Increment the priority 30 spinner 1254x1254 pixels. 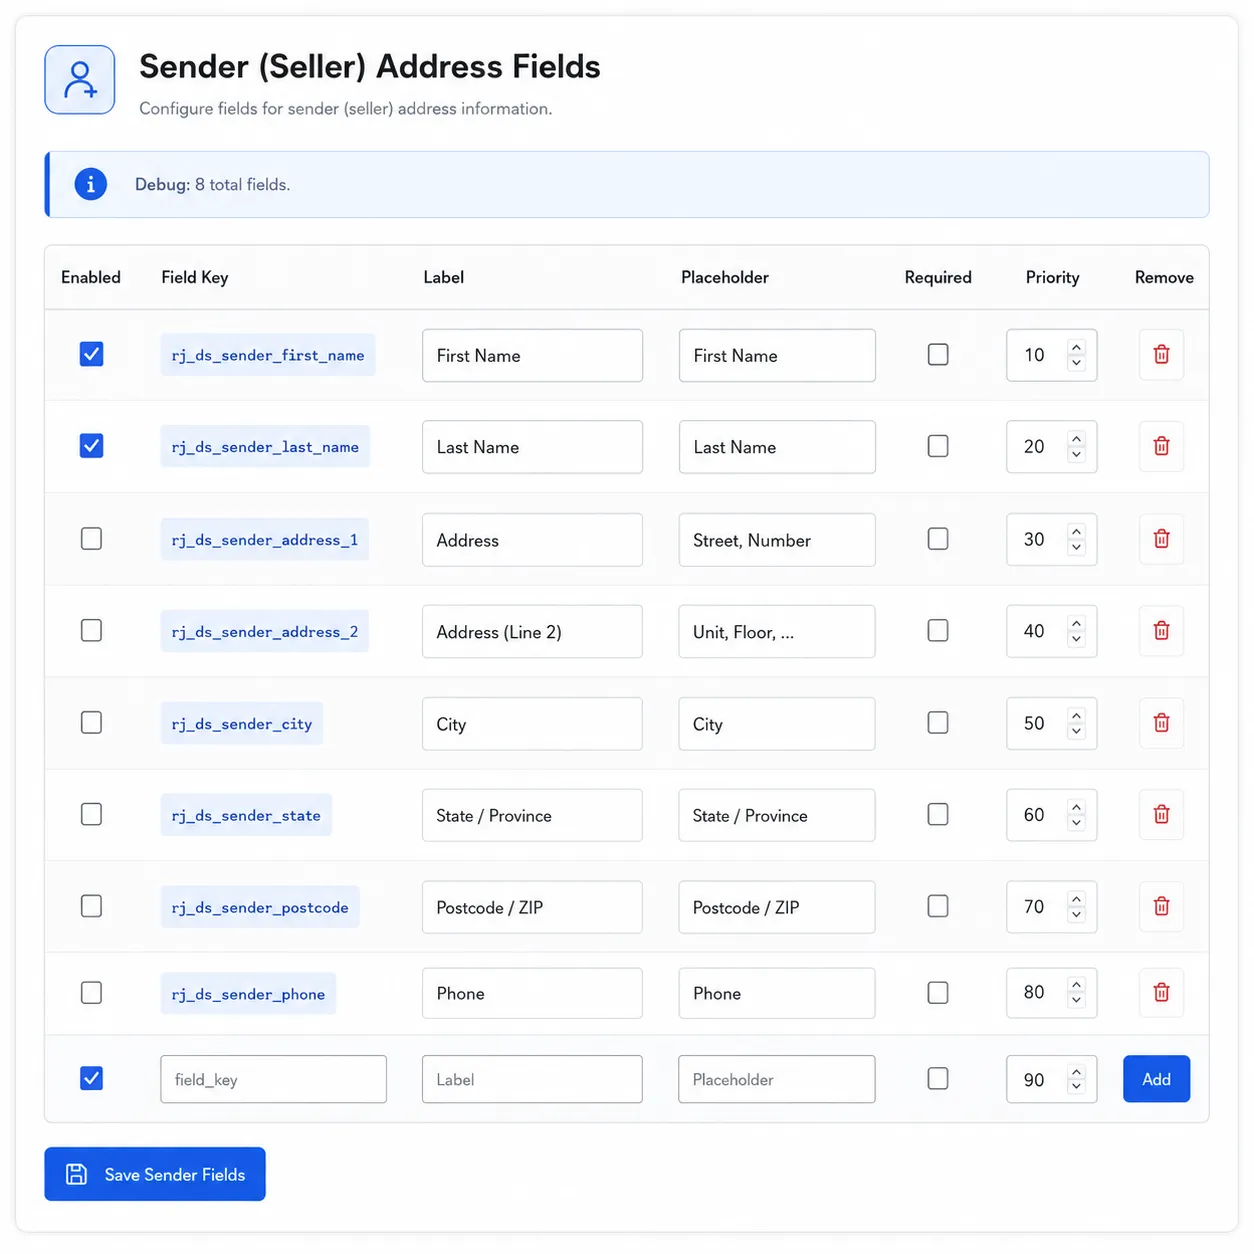click(1076, 532)
